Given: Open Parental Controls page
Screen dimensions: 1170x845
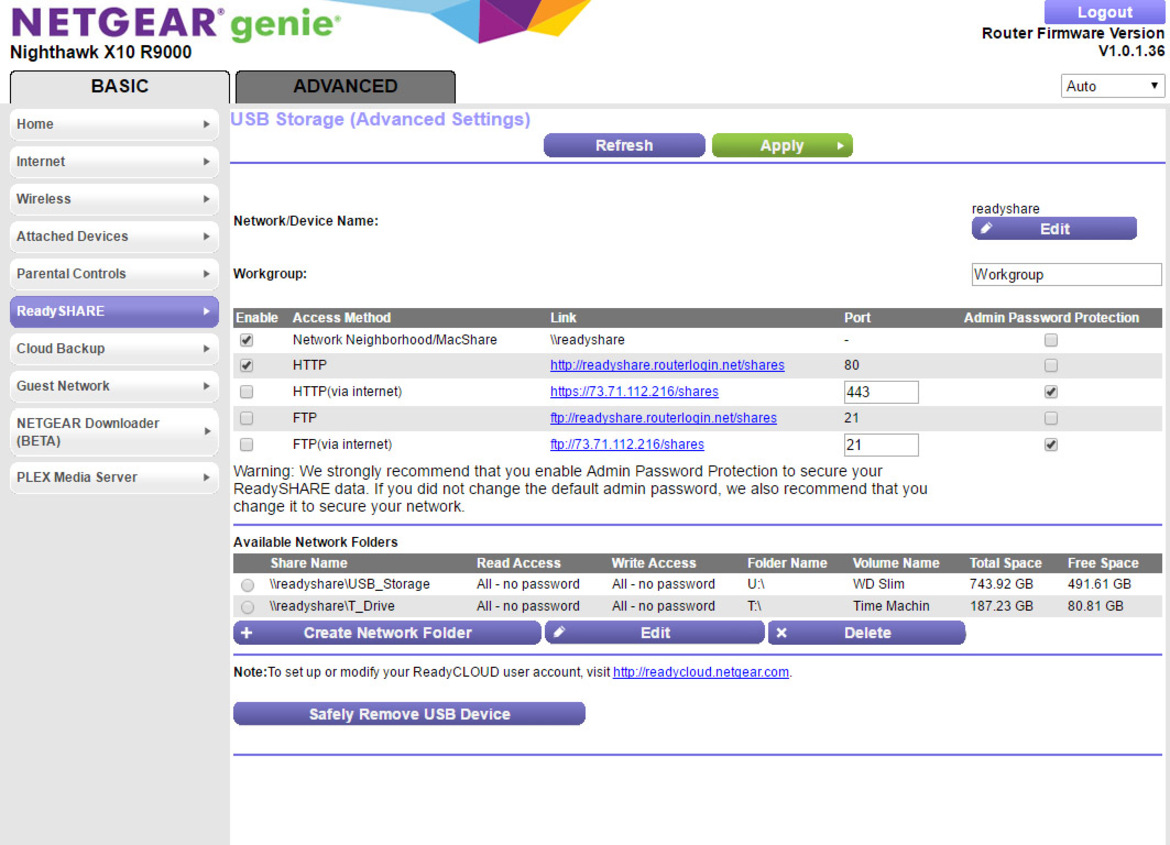Looking at the screenshot, I should [114, 274].
